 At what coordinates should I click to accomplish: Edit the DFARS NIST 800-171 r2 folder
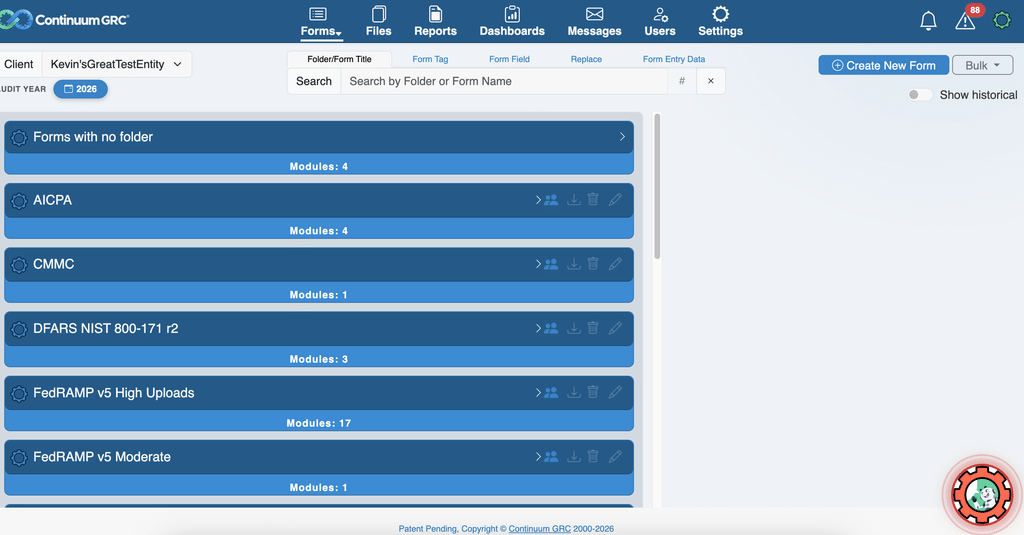tap(615, 327)
